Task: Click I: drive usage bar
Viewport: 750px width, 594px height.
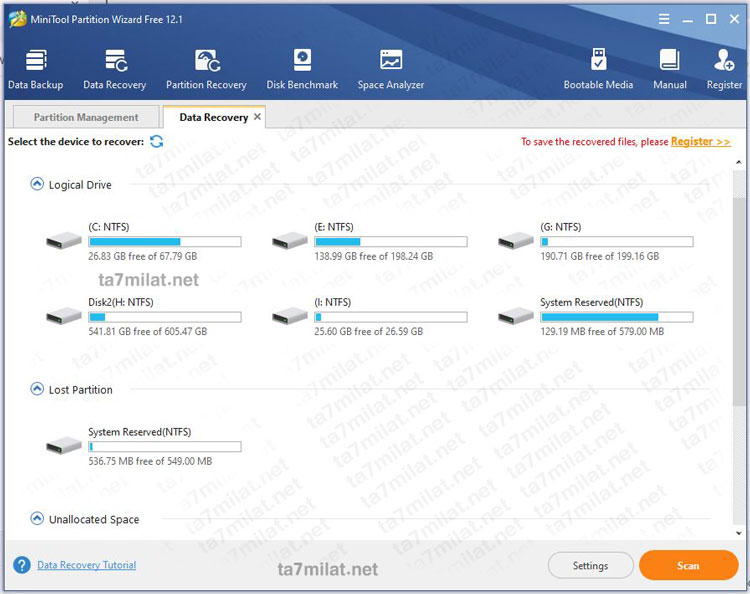Action: 391,317
